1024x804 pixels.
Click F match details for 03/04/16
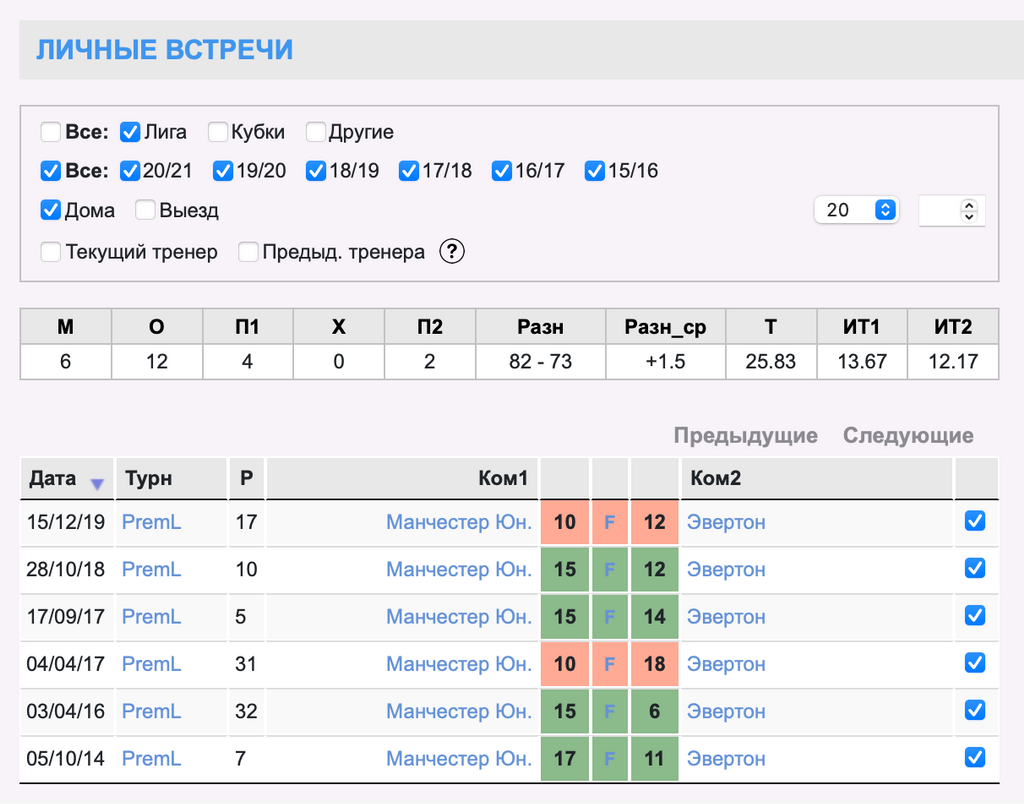point(610,711)
